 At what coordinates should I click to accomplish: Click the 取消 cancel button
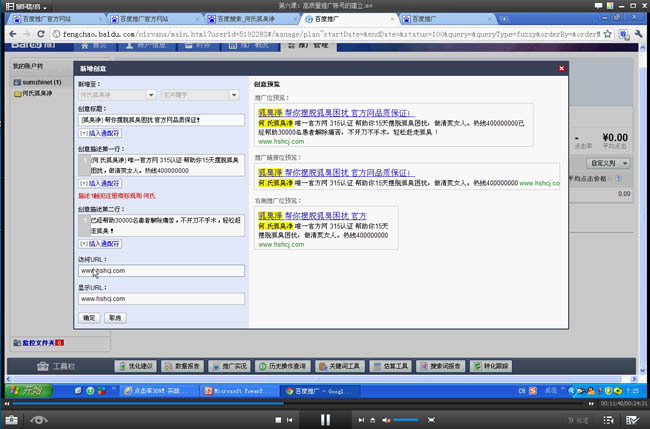115,318
